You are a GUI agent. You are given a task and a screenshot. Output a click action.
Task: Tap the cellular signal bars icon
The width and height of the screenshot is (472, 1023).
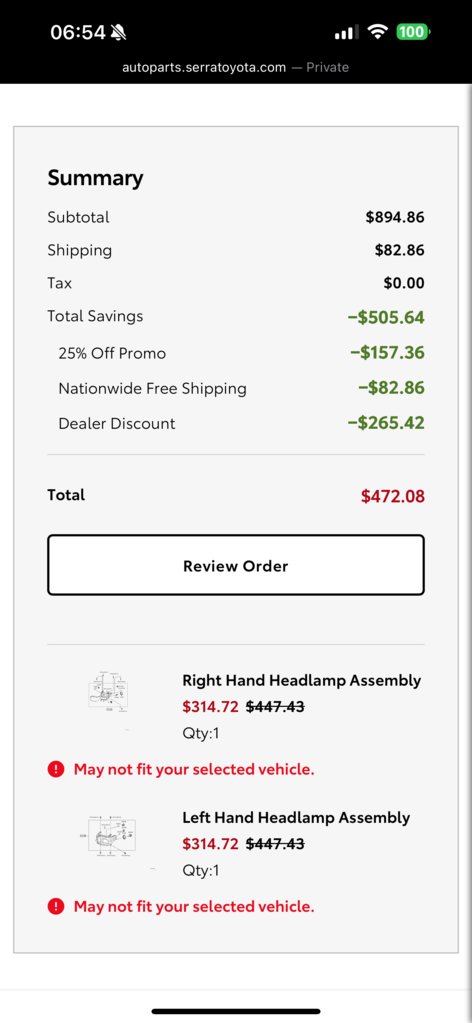click(345, 32)
